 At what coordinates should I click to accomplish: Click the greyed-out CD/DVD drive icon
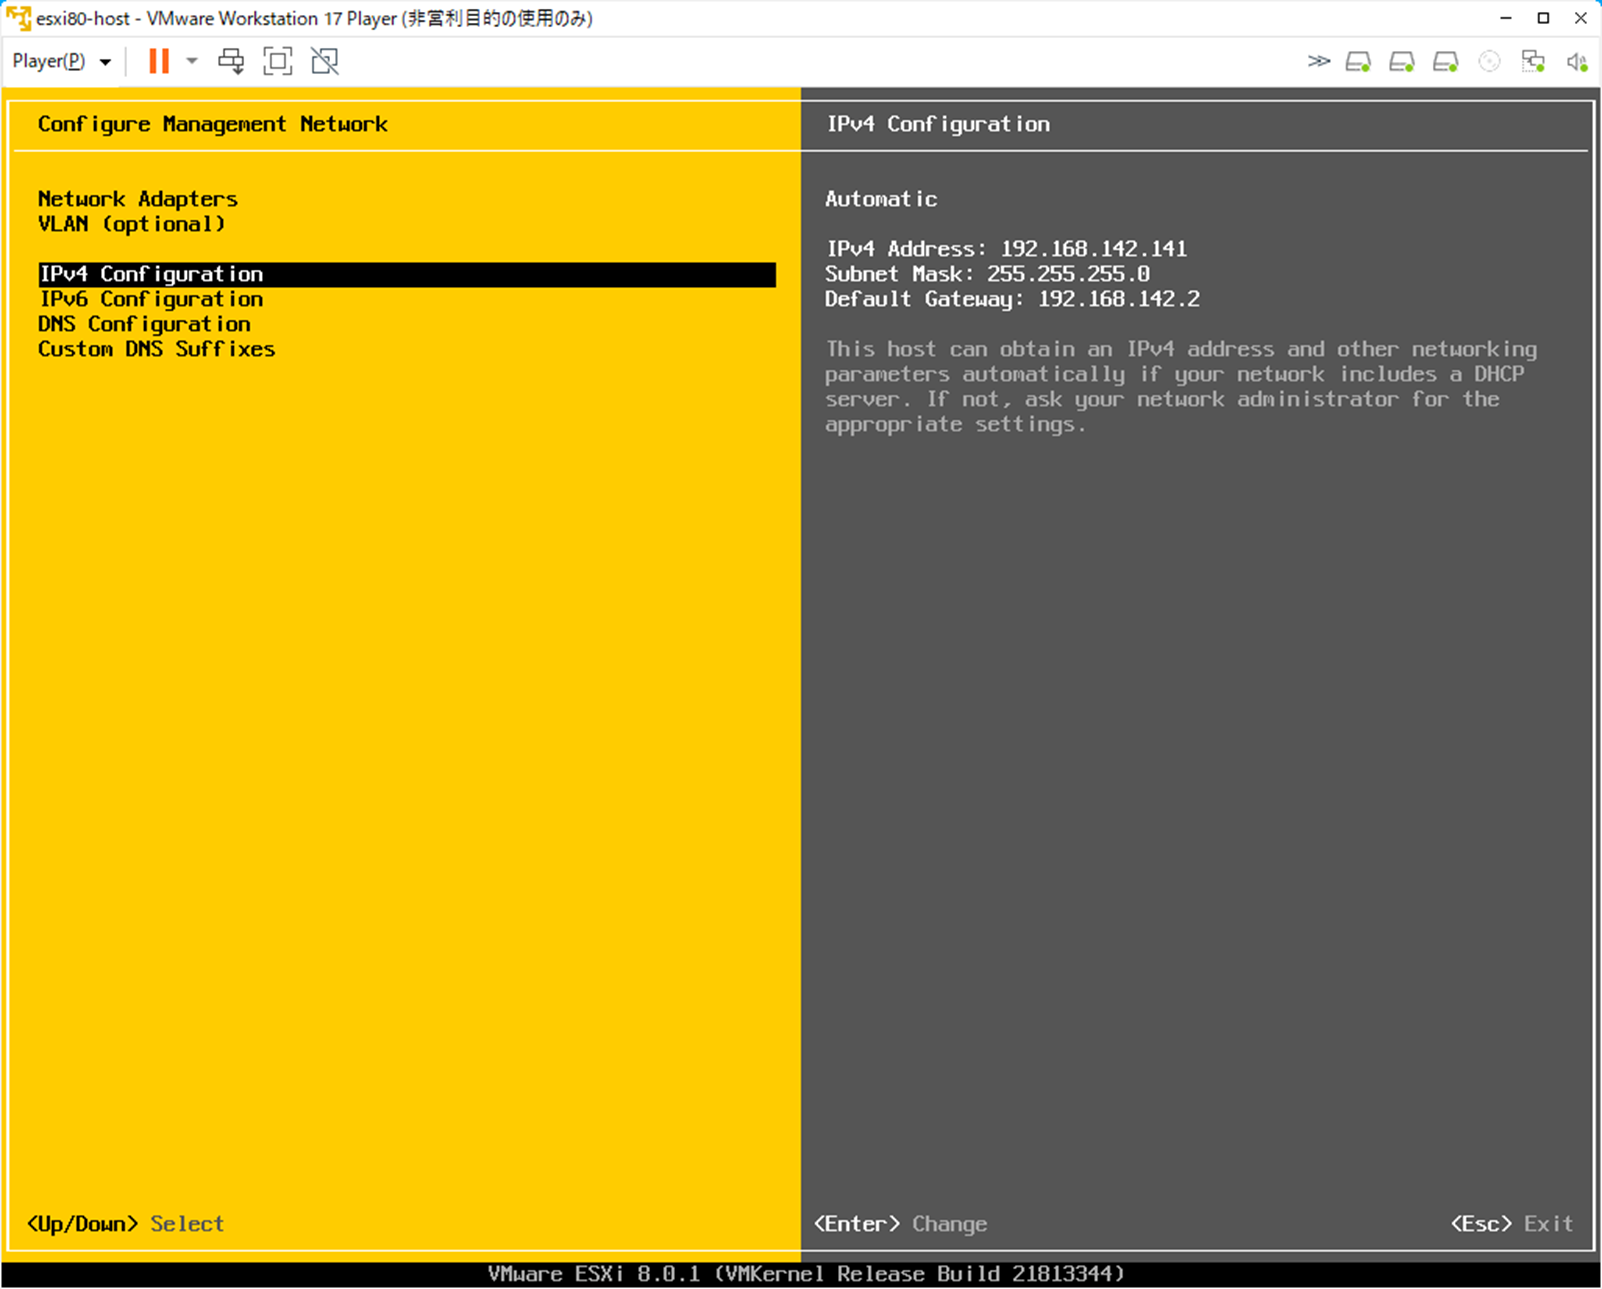tap(1489, 62)
